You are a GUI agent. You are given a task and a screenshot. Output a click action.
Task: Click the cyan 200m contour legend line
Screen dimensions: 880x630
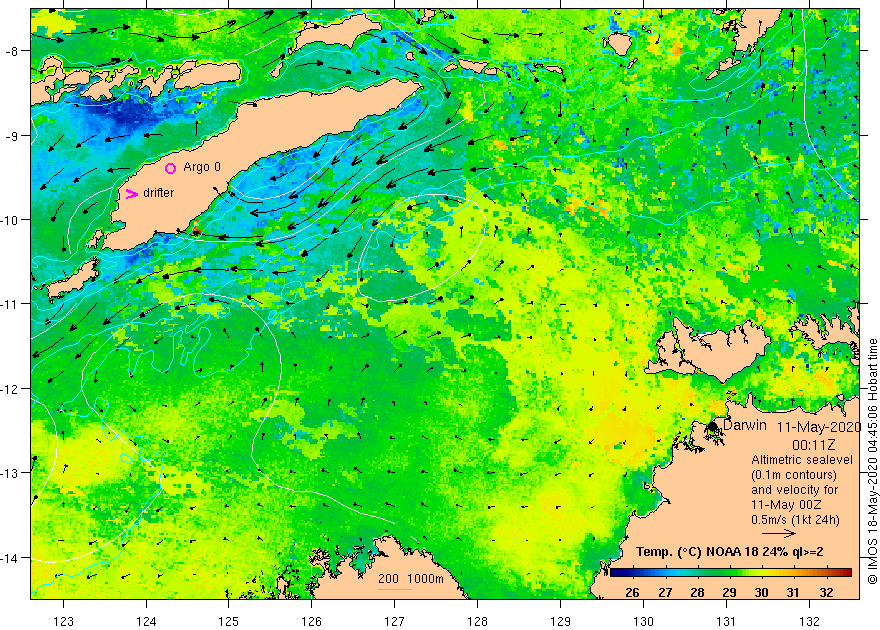(395, 590)
